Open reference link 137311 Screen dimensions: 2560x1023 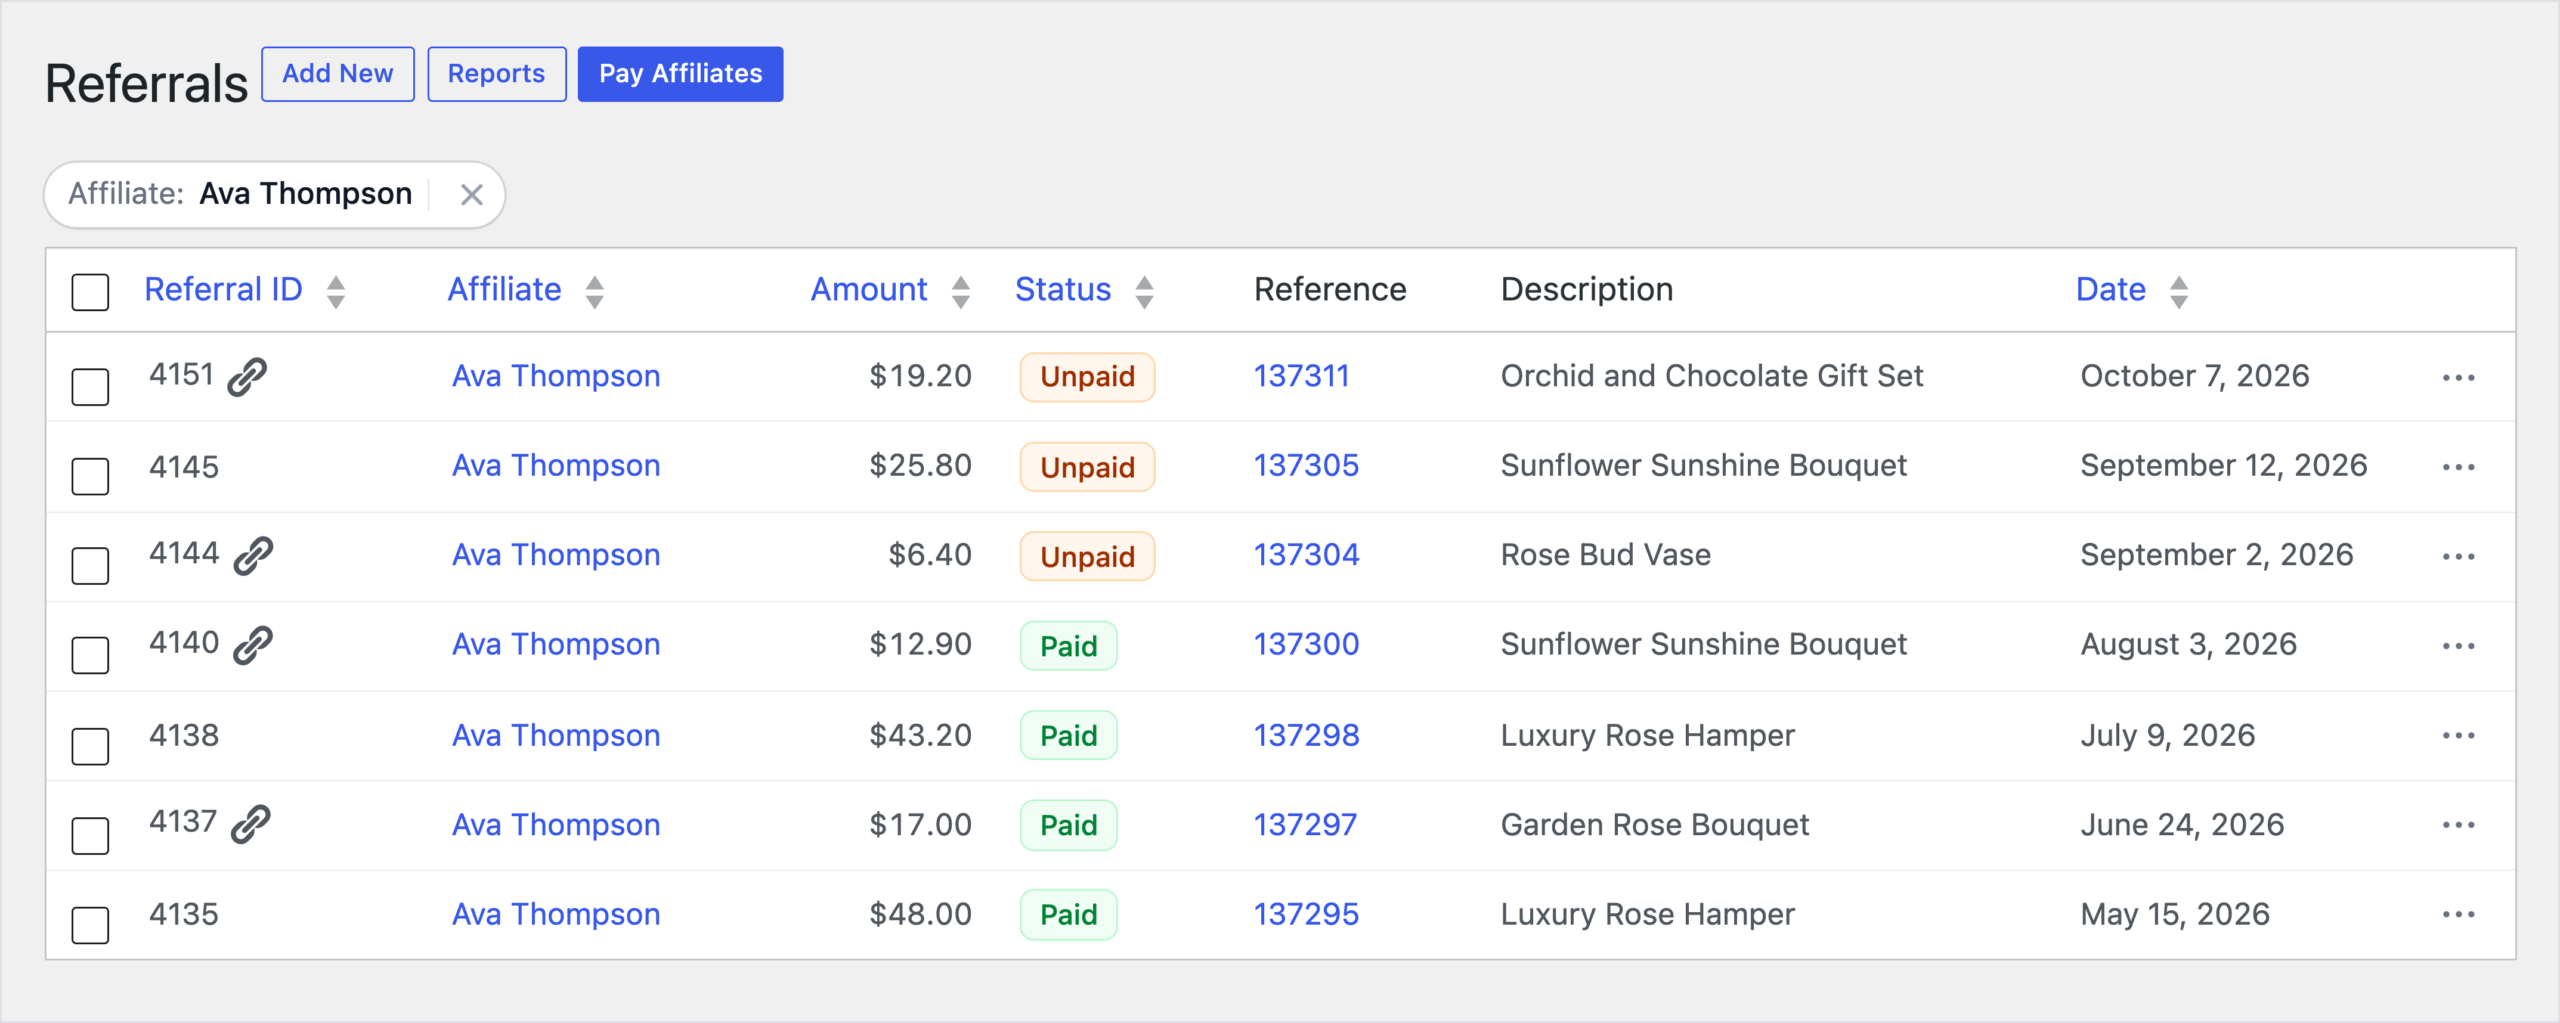(x=1302, y=376)
